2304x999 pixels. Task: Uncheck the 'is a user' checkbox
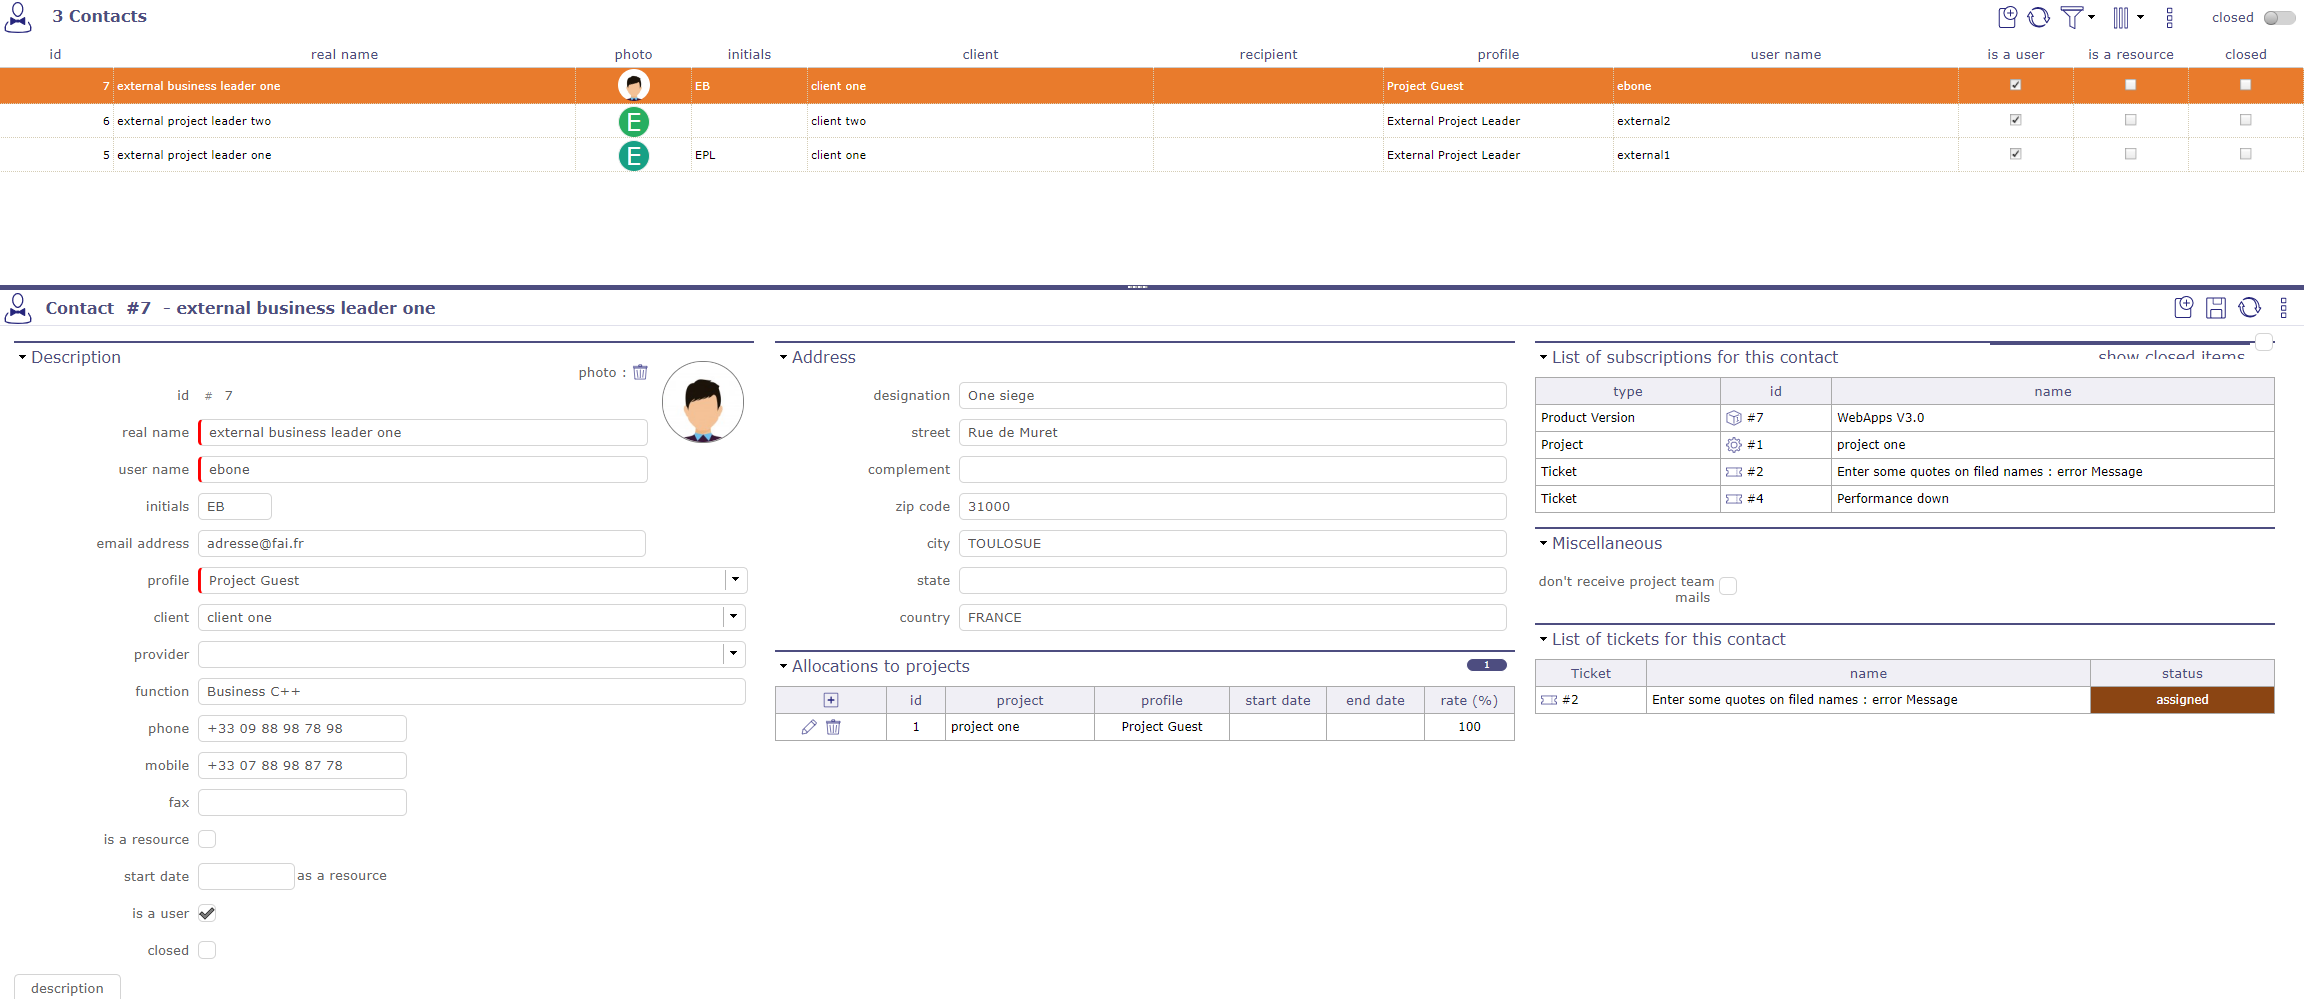click(207, 913)
